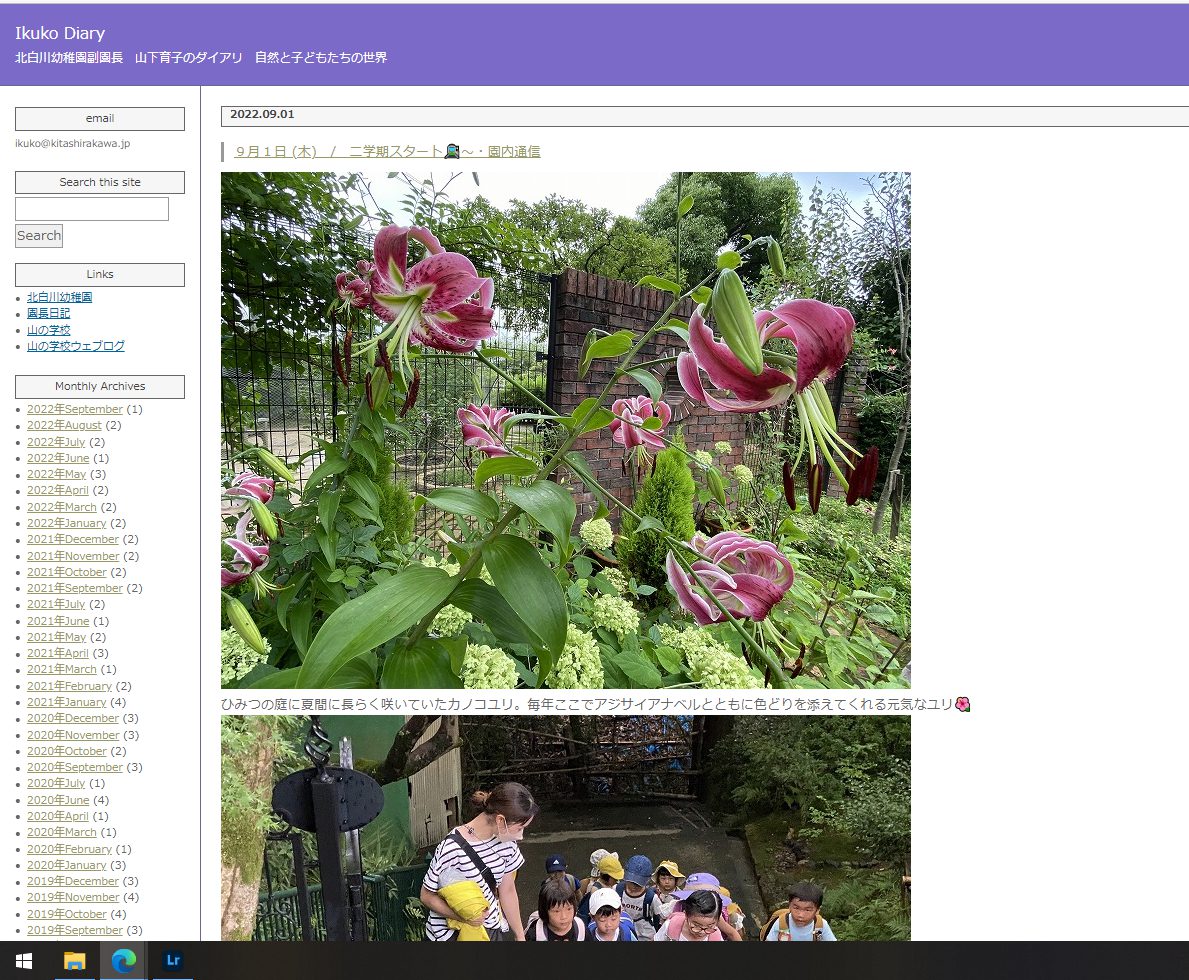The image size is (1189, 980).
Task: Open the 北白川幼稚園 link
Action: click(x=60, y=297)
